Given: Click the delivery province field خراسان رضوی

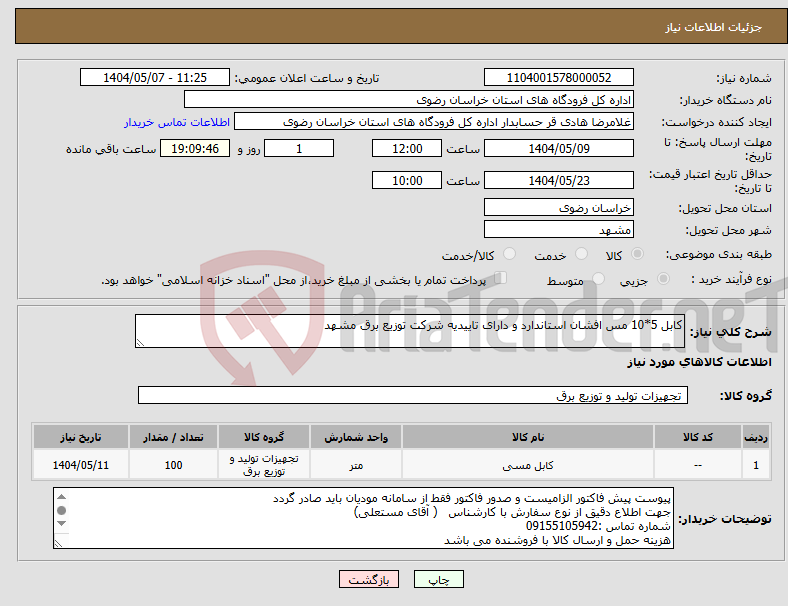Looking at the screenshot, I should coord(559,208).
